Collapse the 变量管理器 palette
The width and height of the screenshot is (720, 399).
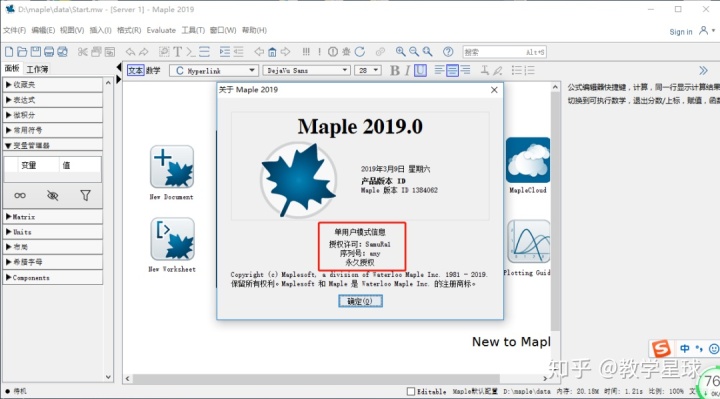(53, 145)
